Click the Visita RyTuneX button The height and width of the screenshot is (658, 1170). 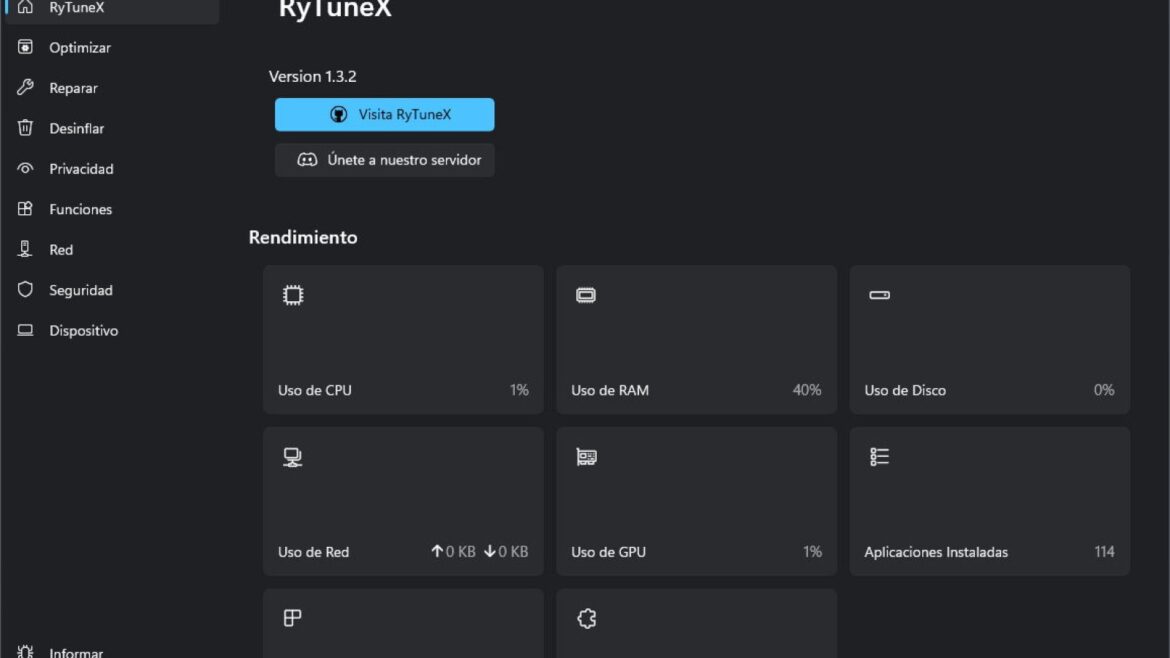pyautogui.click(x=384, y=114)
